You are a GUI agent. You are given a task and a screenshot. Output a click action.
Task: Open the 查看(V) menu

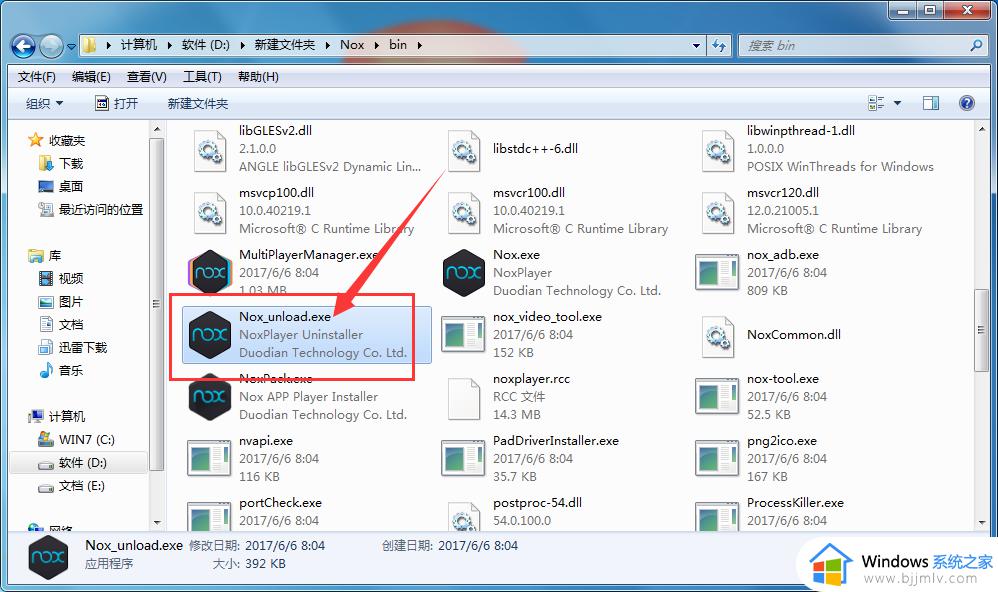(146, 76)
